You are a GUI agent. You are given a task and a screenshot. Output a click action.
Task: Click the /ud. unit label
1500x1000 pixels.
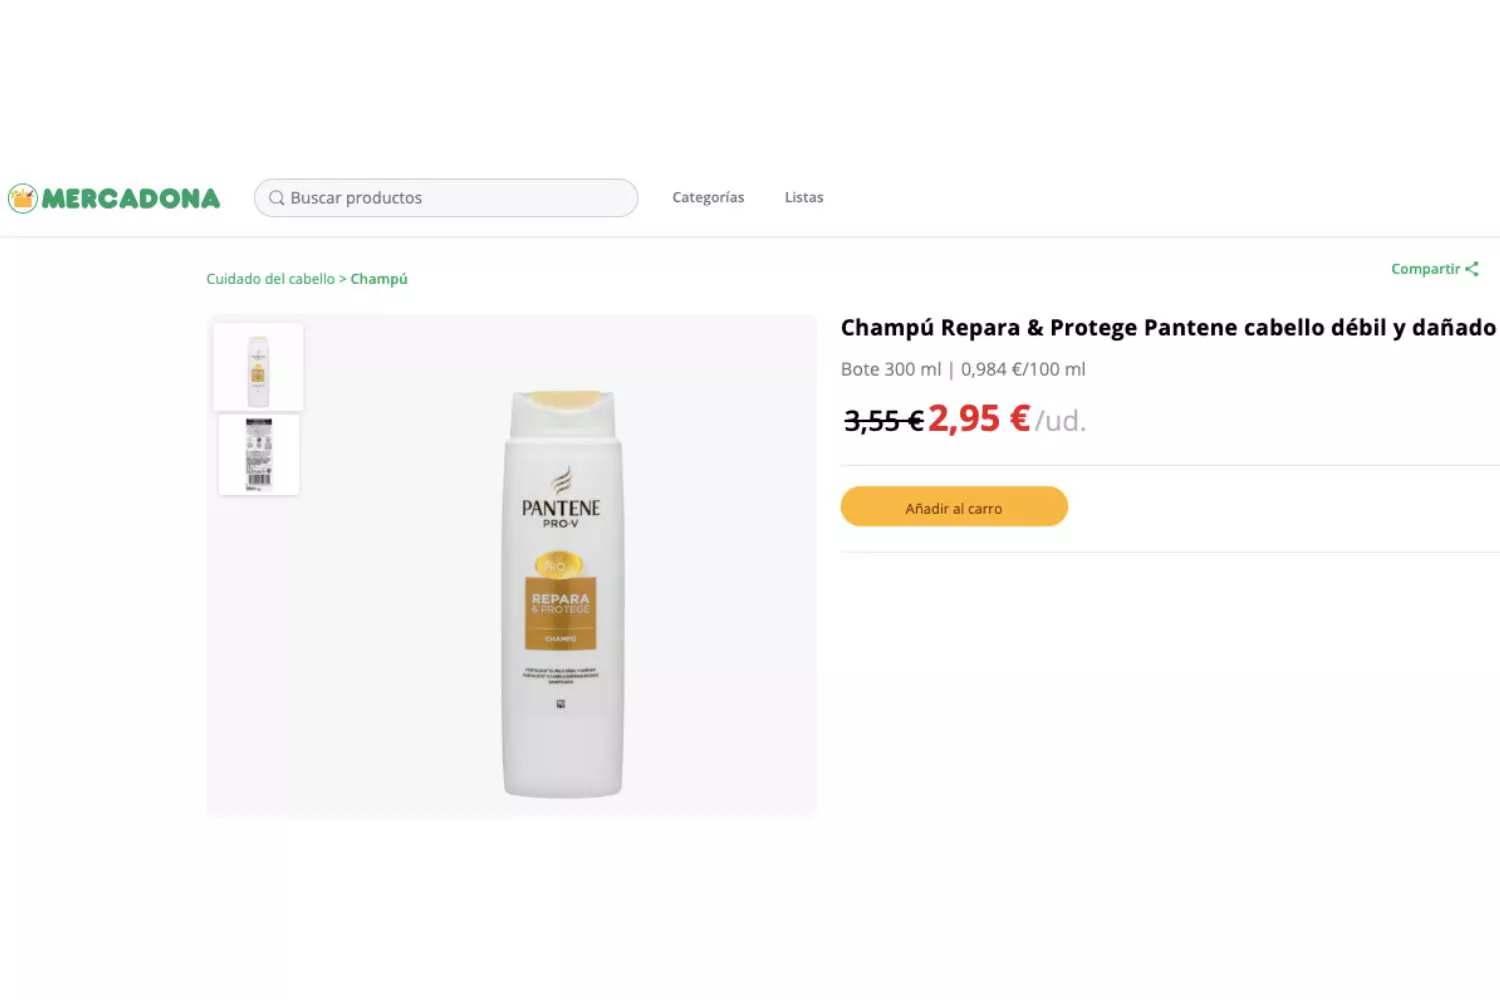[x=1060, y=421]
